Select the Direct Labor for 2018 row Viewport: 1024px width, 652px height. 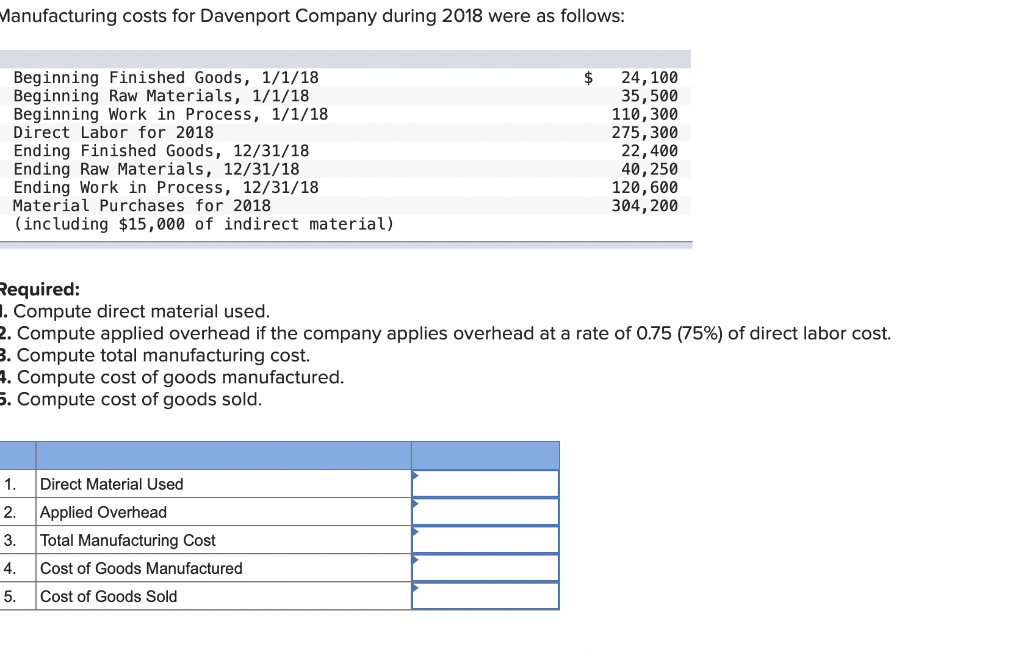pos(300,132)
